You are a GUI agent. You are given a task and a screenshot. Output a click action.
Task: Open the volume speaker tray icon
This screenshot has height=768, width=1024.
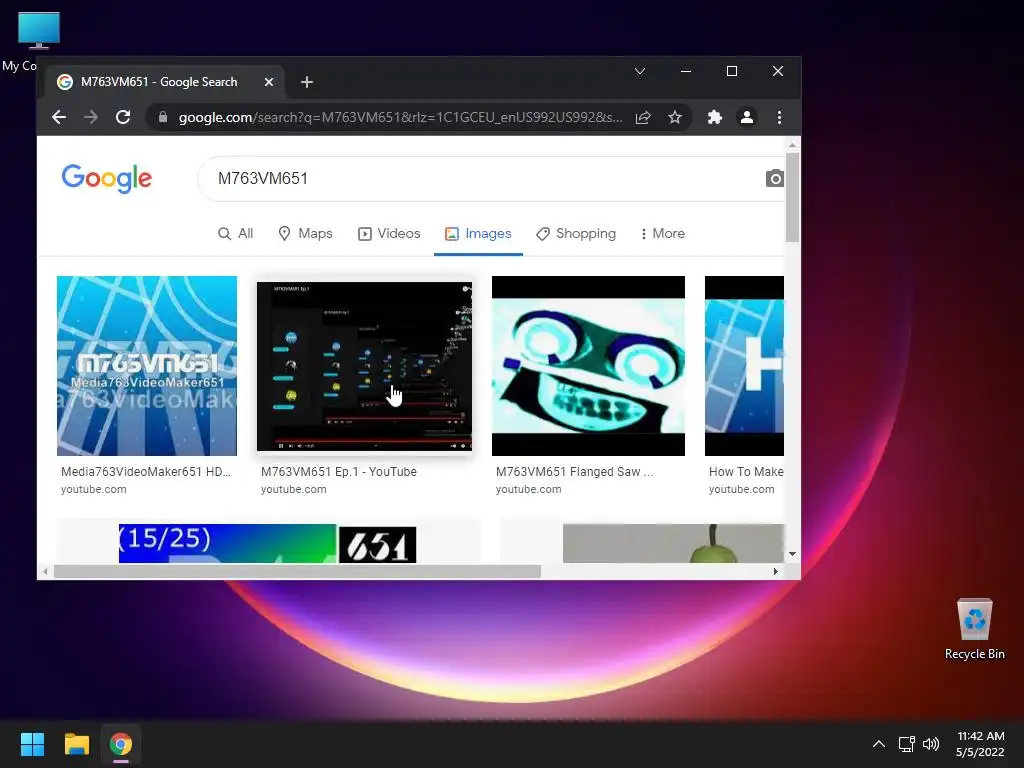pos(931,744)
